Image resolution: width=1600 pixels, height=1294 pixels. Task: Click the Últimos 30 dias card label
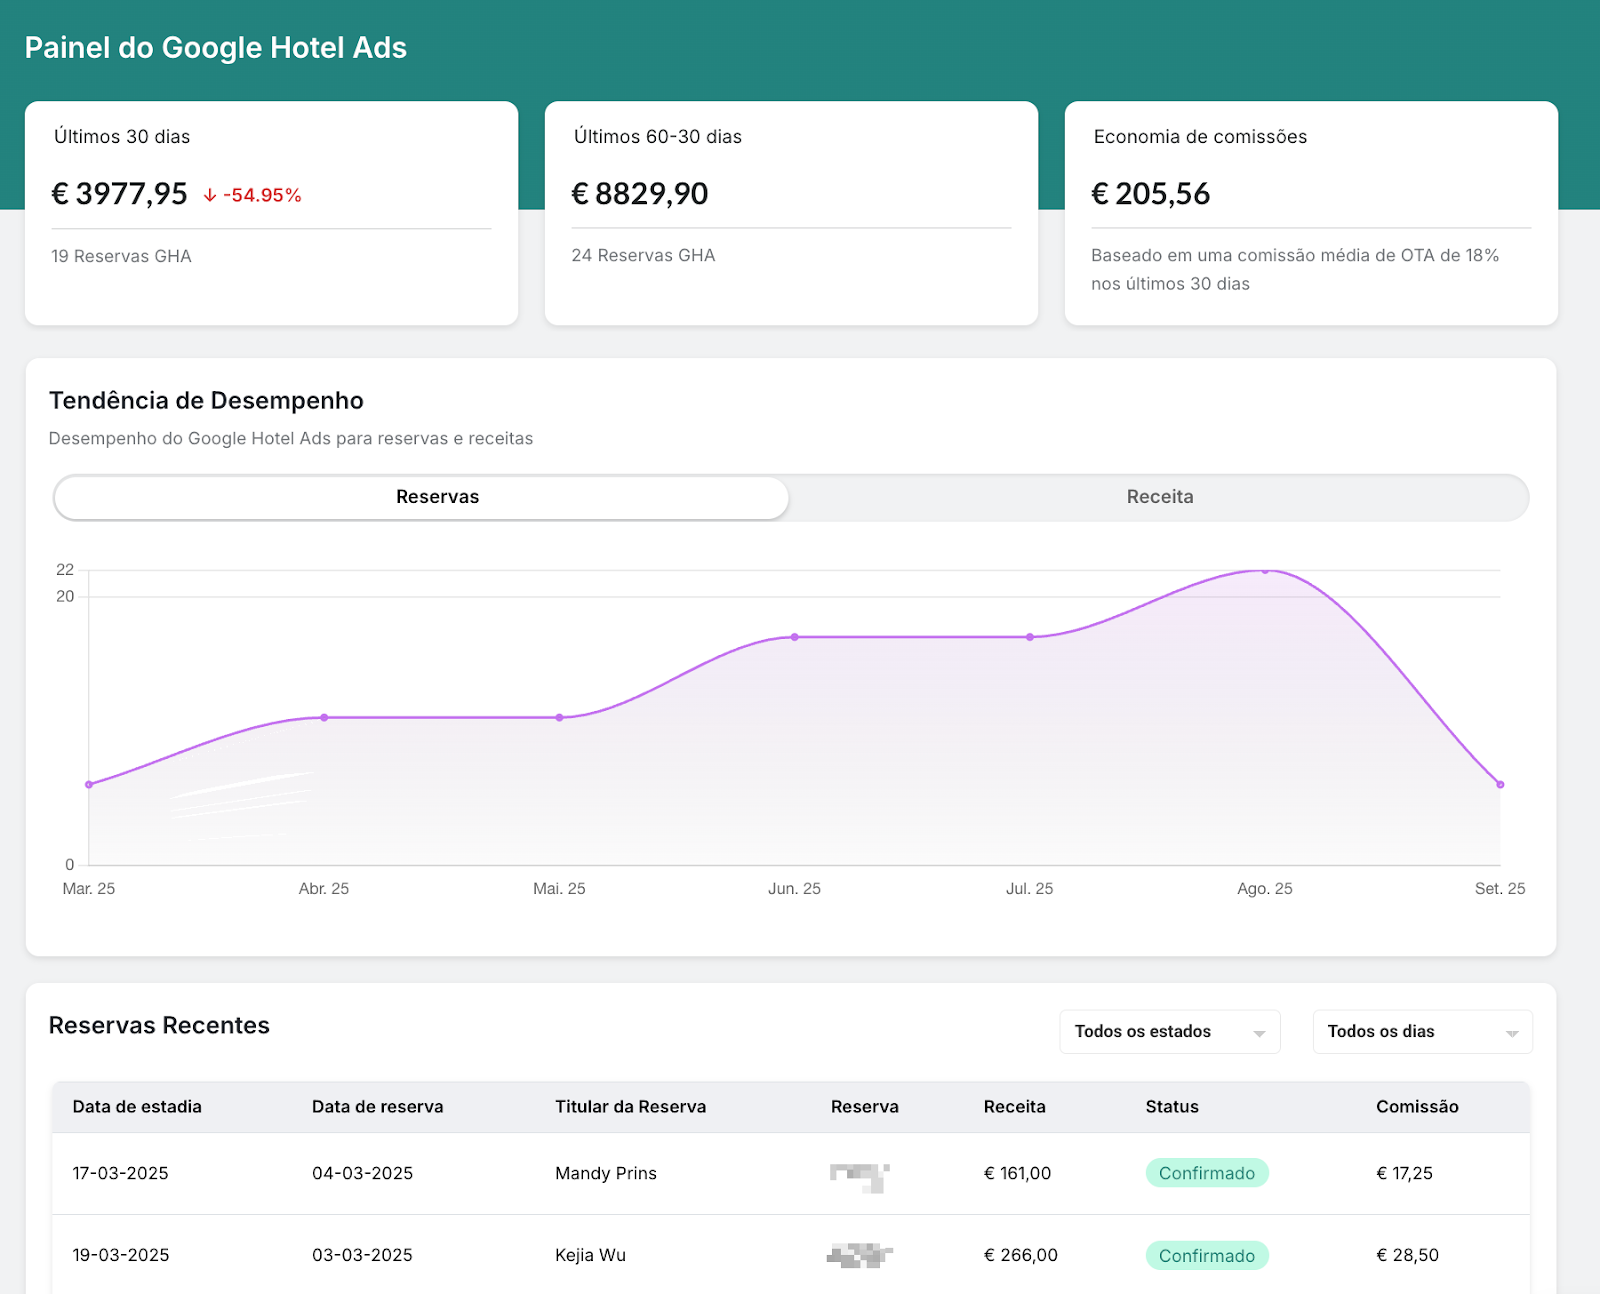(122, 137)
